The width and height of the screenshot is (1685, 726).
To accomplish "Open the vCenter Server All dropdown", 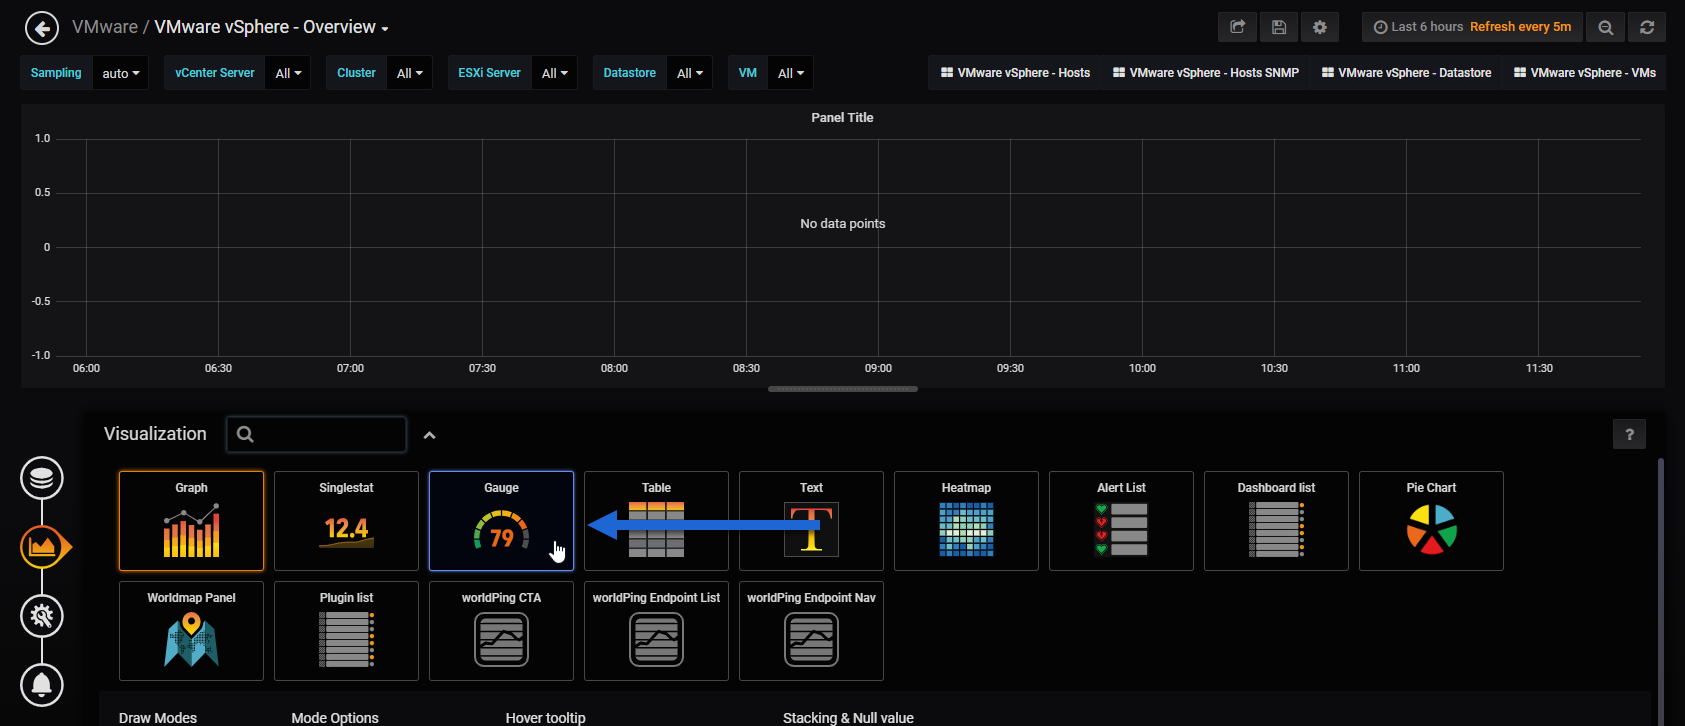I will pos(288,73).
